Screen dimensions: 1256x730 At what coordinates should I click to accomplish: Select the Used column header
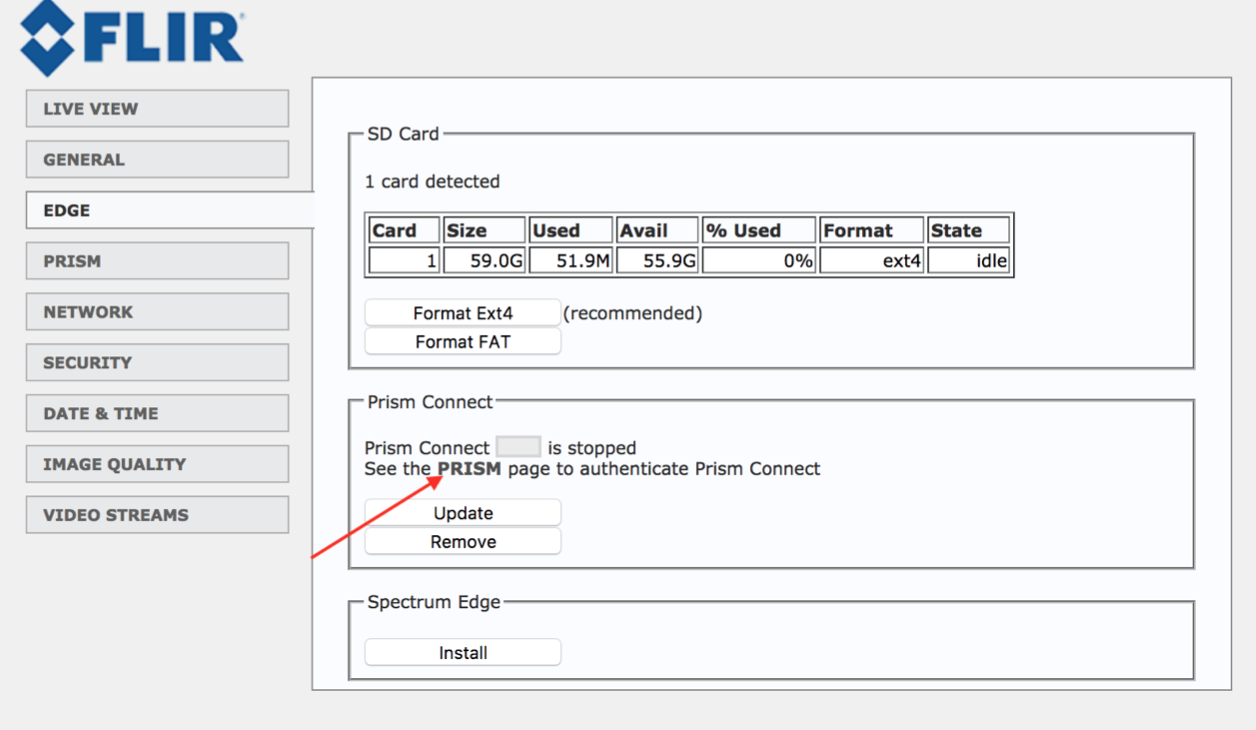point(570,230)
